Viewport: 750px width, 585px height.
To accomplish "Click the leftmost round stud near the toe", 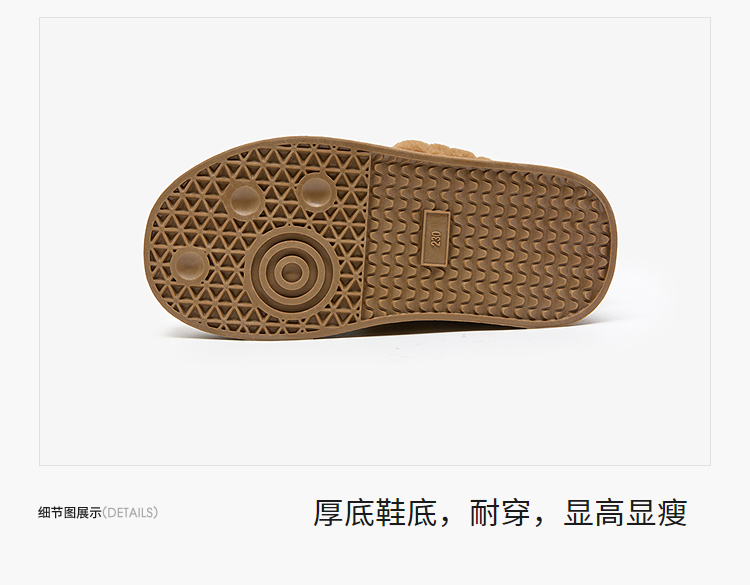I will [189, 266].
